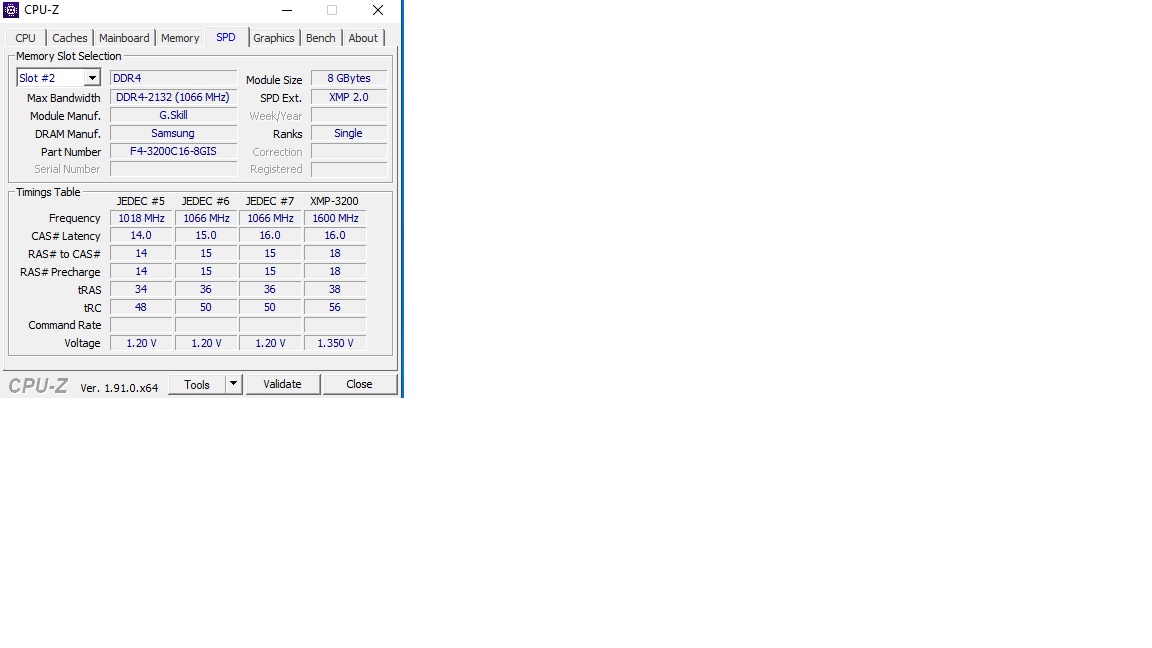
Task: Click the CPU-Z app icon in title bar
Action: (11, 10)
